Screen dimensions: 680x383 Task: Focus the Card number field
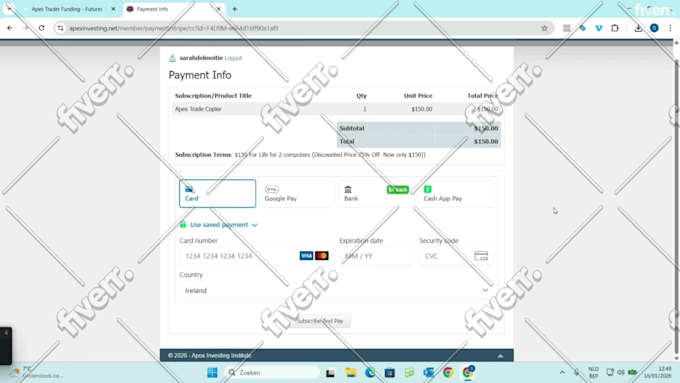click(257, 256)
